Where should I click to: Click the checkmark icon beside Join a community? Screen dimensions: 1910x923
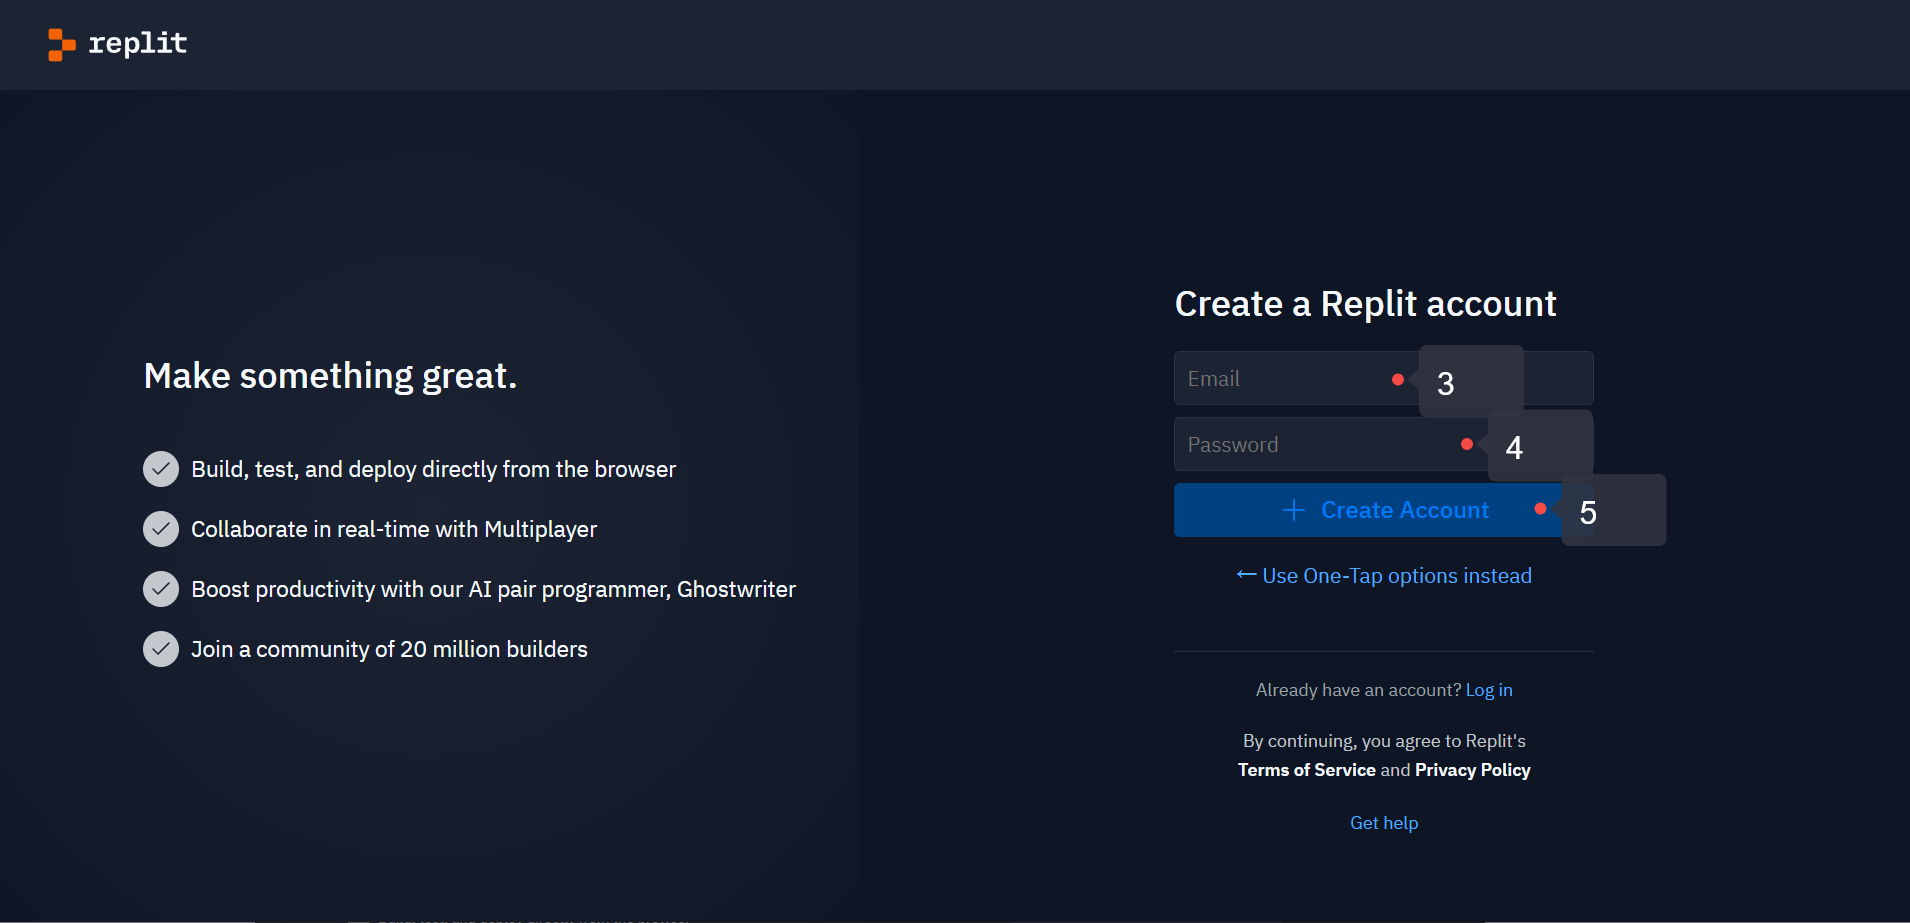[x=161, y=649]
